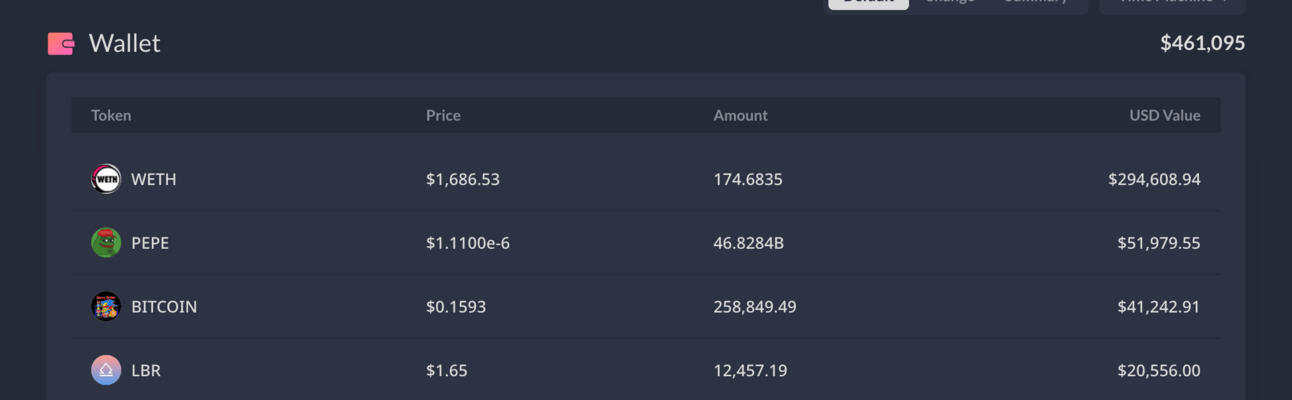This screenshot has height=400, width=1292.
Task: Click the WETH amount 174.6835
Action: point(748,180)
